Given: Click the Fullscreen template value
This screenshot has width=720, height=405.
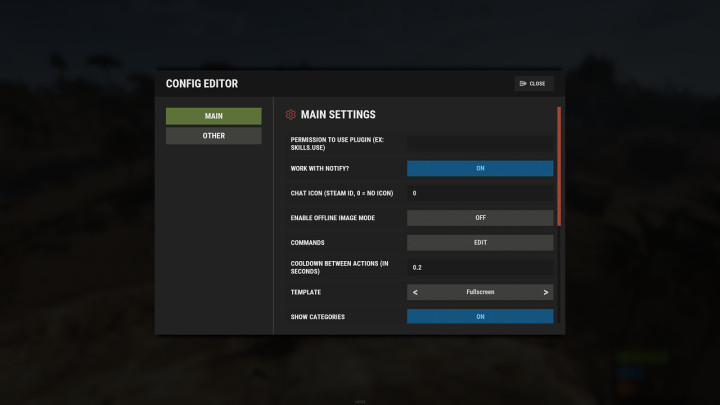Looking at the screenshot, I should (480, 292).
